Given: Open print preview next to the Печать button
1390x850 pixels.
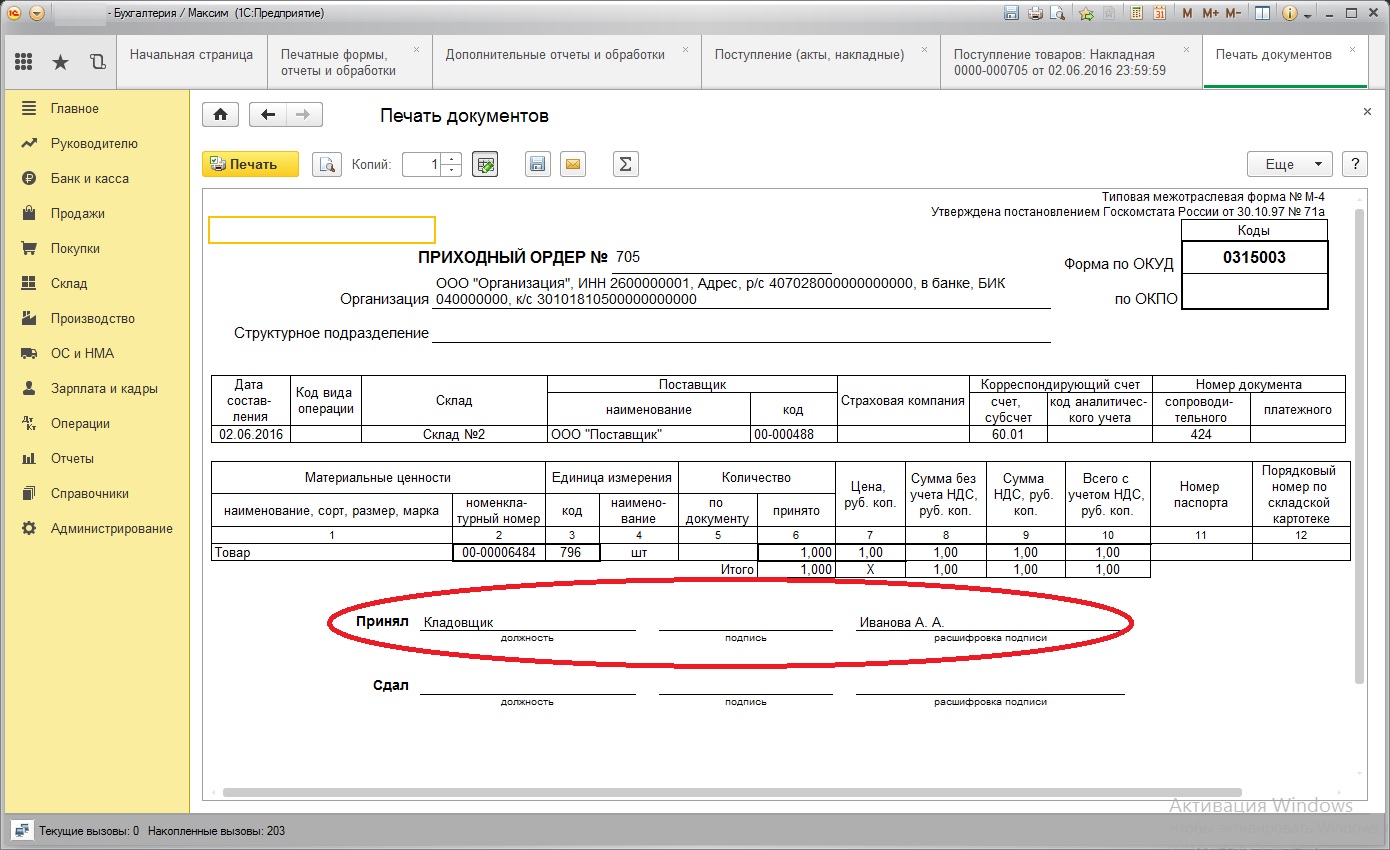Looking at the screenshot, I should coord(327,165).
